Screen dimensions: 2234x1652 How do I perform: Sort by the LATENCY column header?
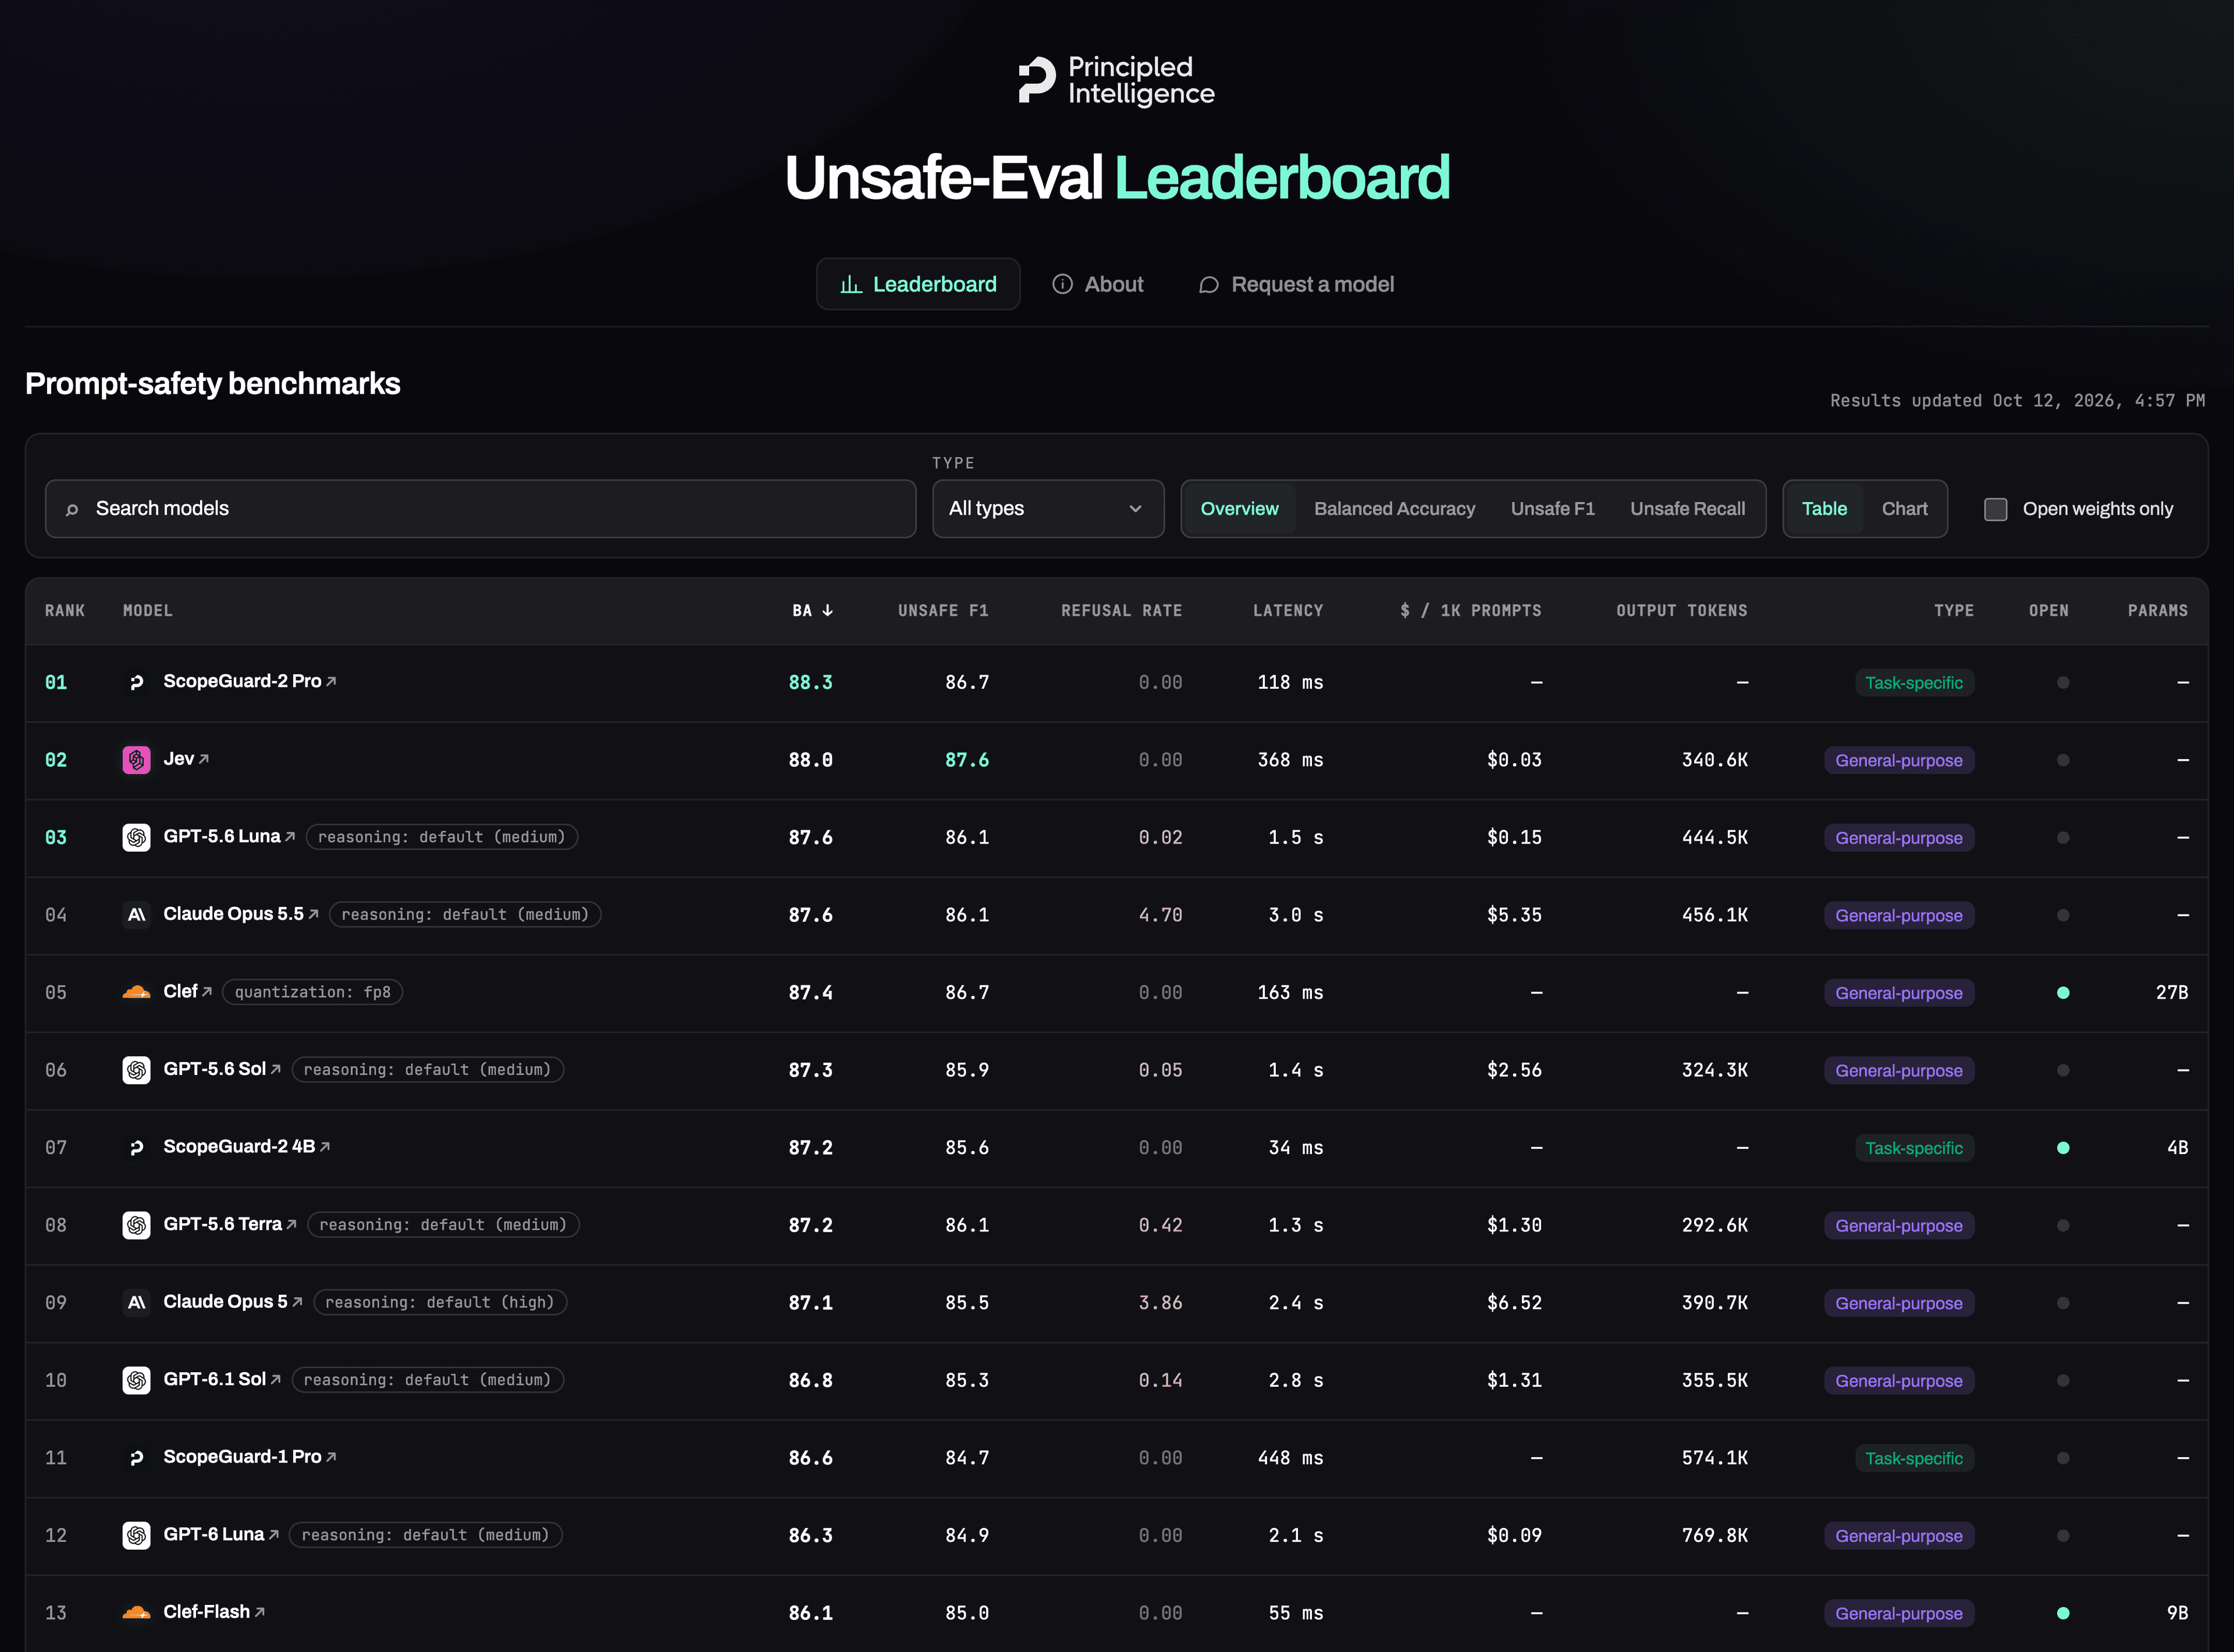(1288, 610)
